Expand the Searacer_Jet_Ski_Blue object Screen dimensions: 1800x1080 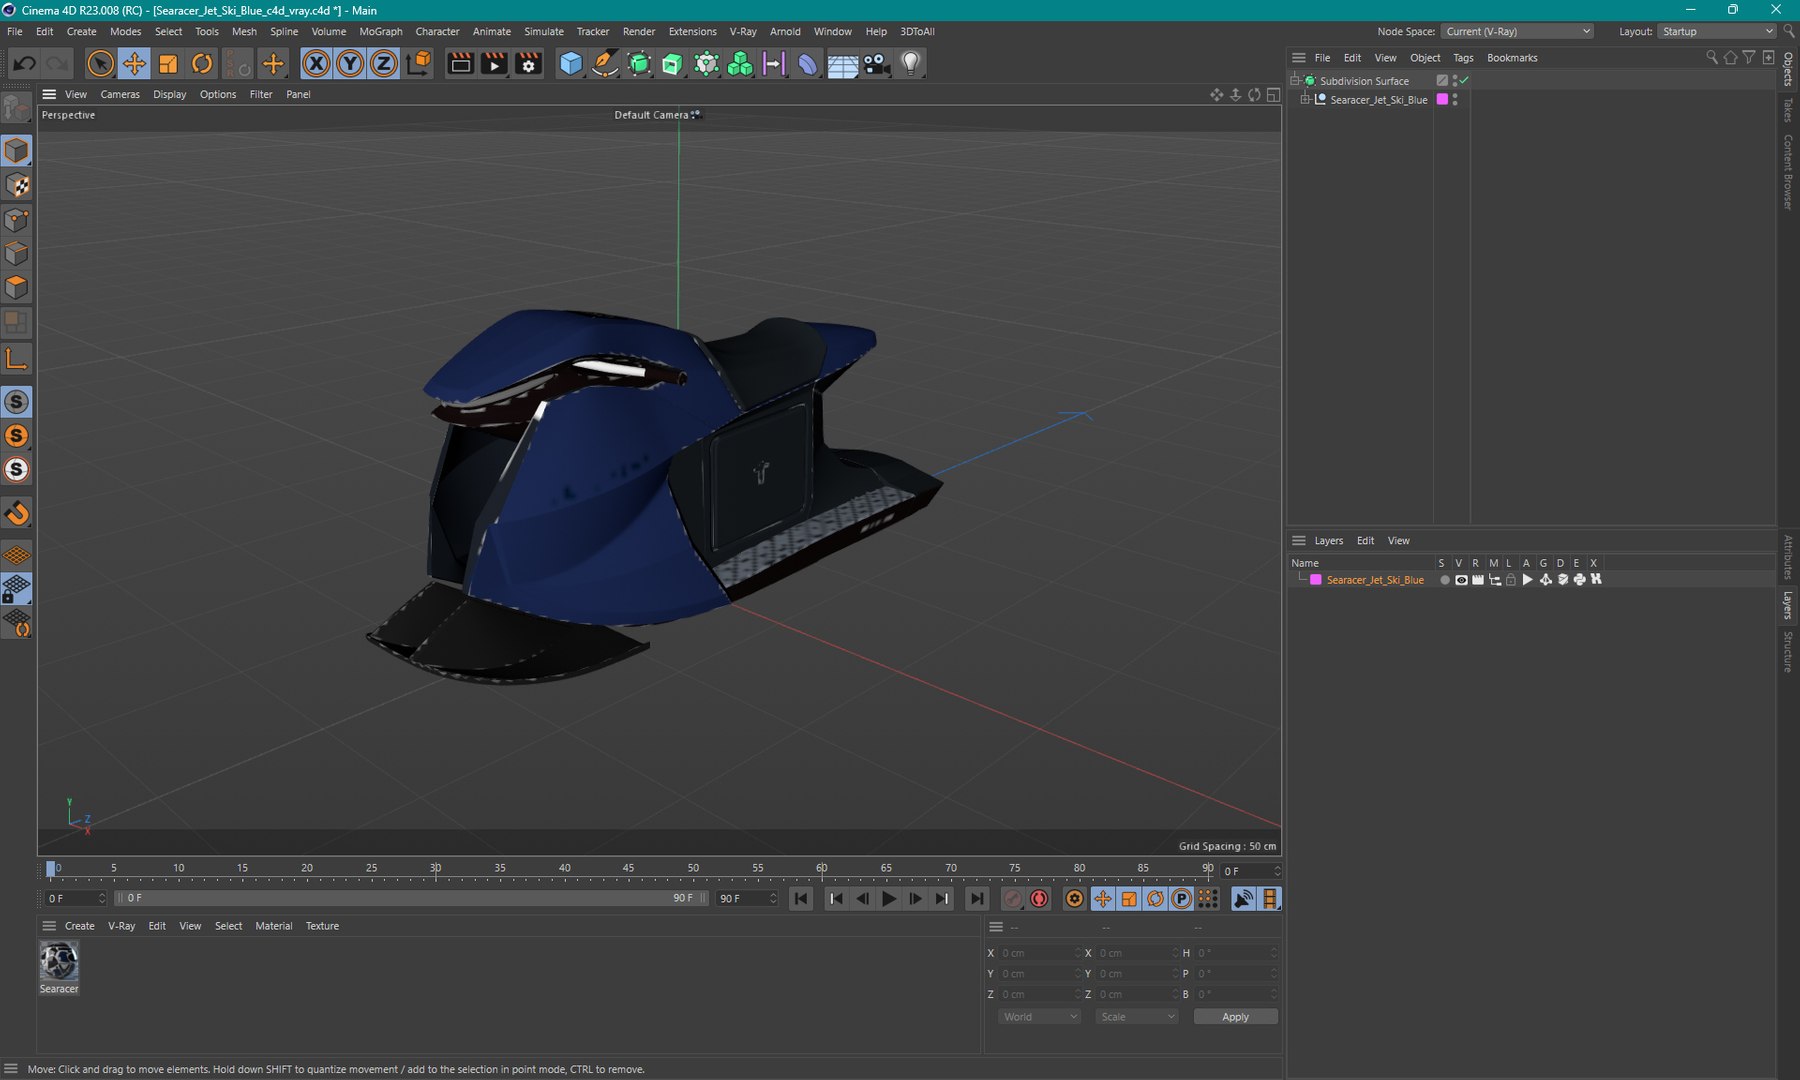pos(1306,100)
